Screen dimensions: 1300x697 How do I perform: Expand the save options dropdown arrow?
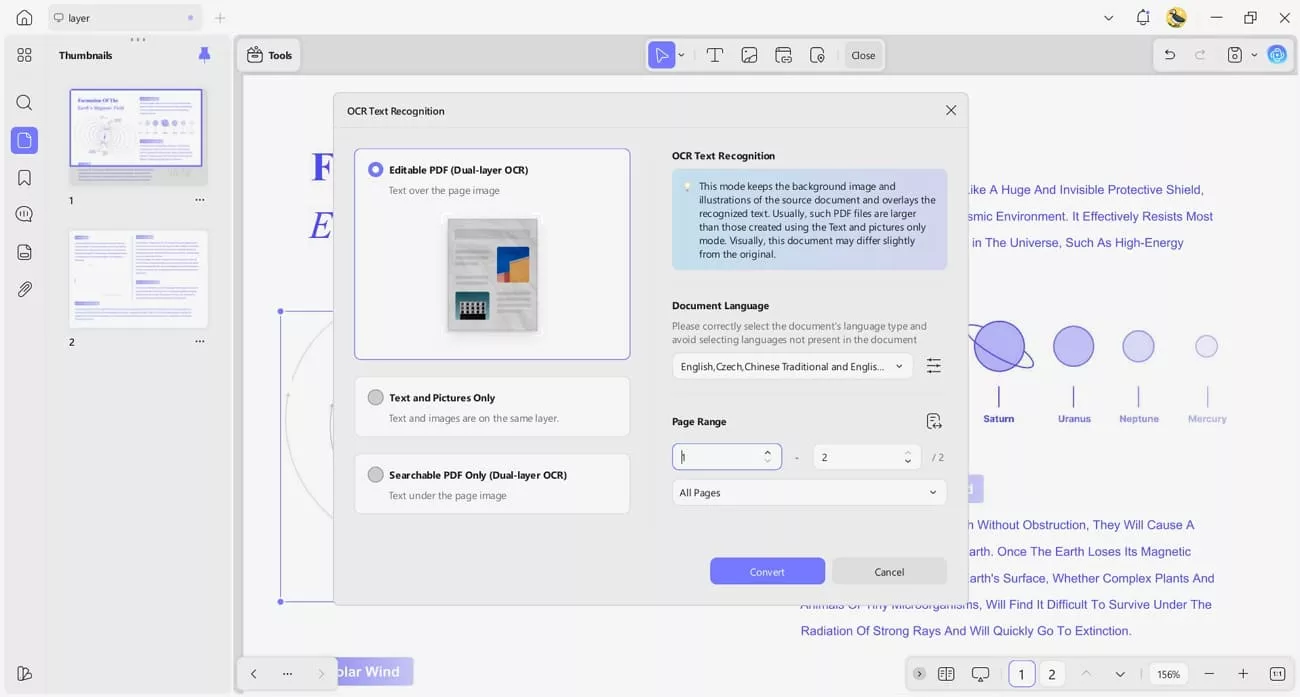[x=1254, y=55]
